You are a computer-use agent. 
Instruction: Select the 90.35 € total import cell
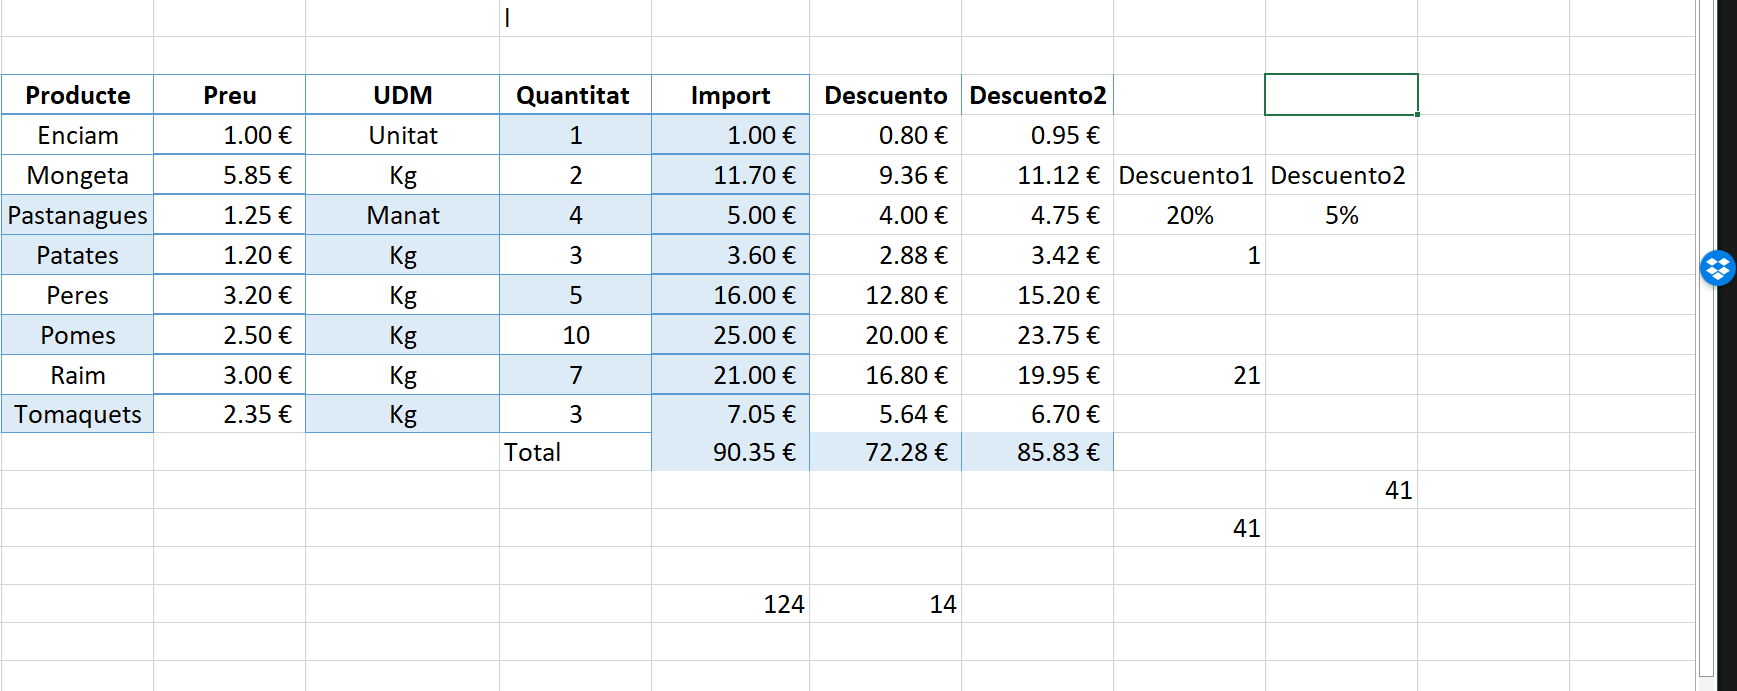point(730,452)
